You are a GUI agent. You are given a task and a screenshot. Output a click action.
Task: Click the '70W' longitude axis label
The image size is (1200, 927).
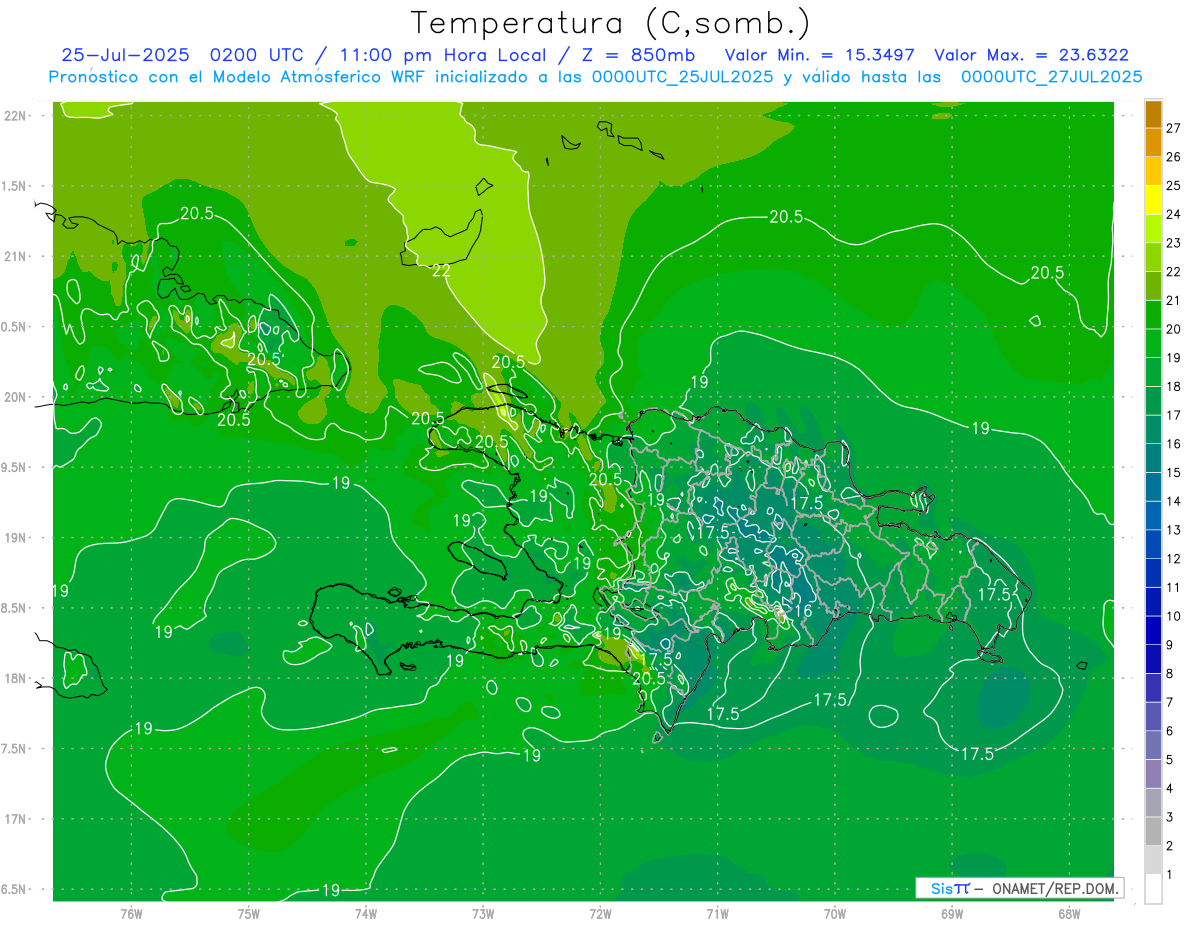coord(834,913)
